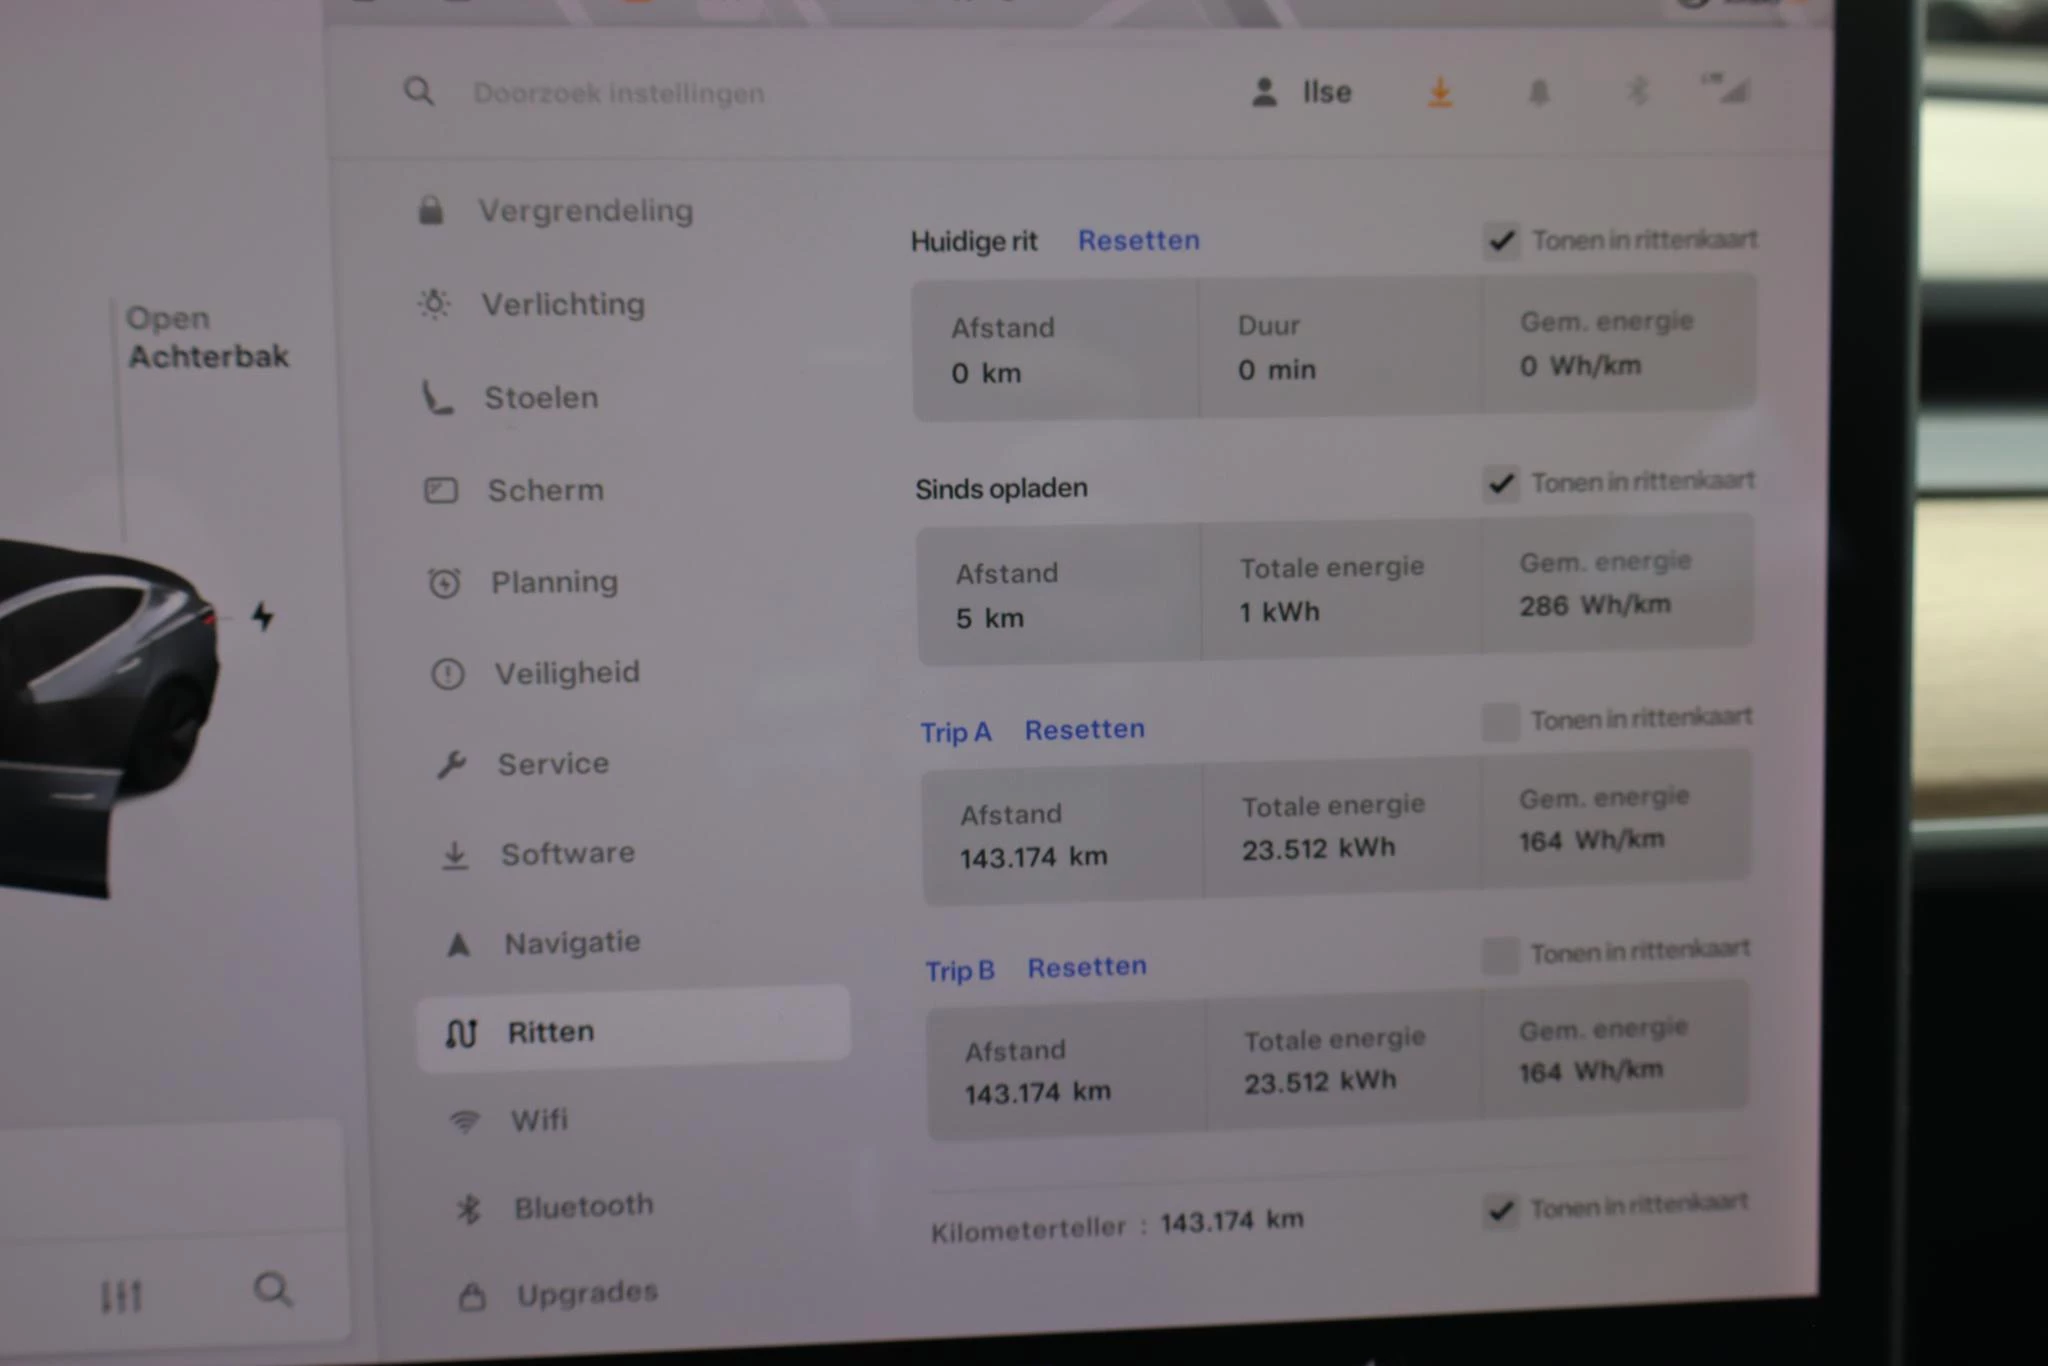Open Planning using the clock icon
Screen dimensions: 2048x1366
pyautogui.click(x=443, y=581)
